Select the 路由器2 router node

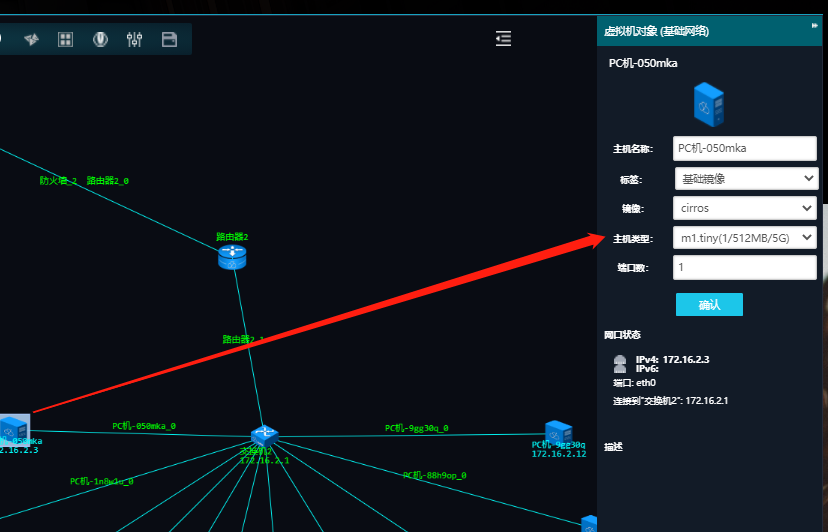(232, 257)
